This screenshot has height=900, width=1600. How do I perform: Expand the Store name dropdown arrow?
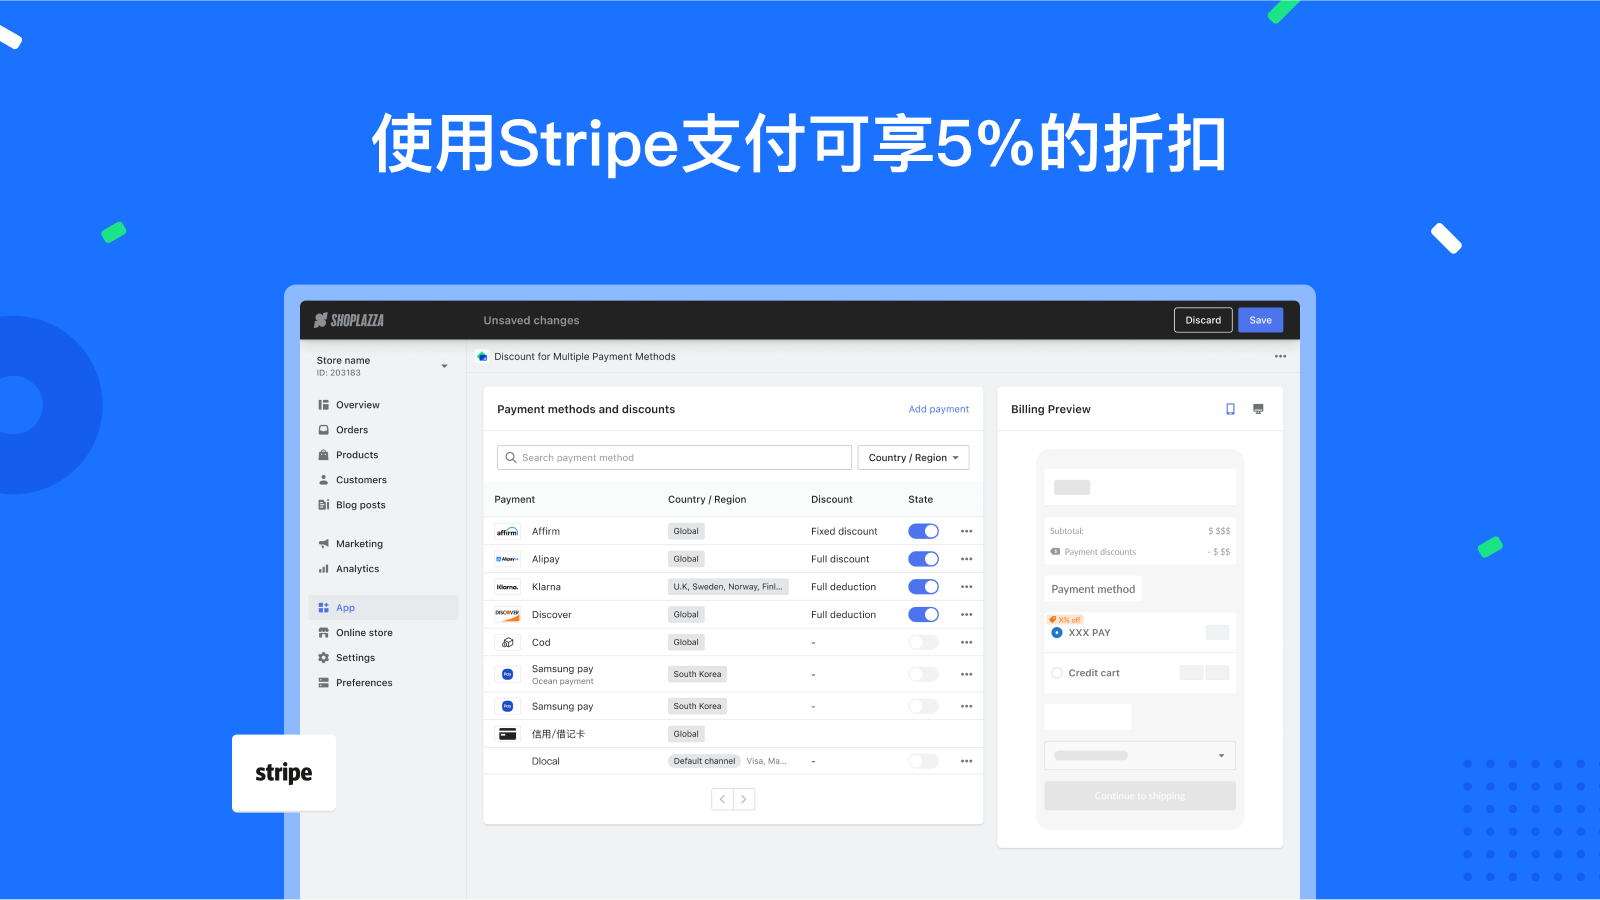pos(444,366)
